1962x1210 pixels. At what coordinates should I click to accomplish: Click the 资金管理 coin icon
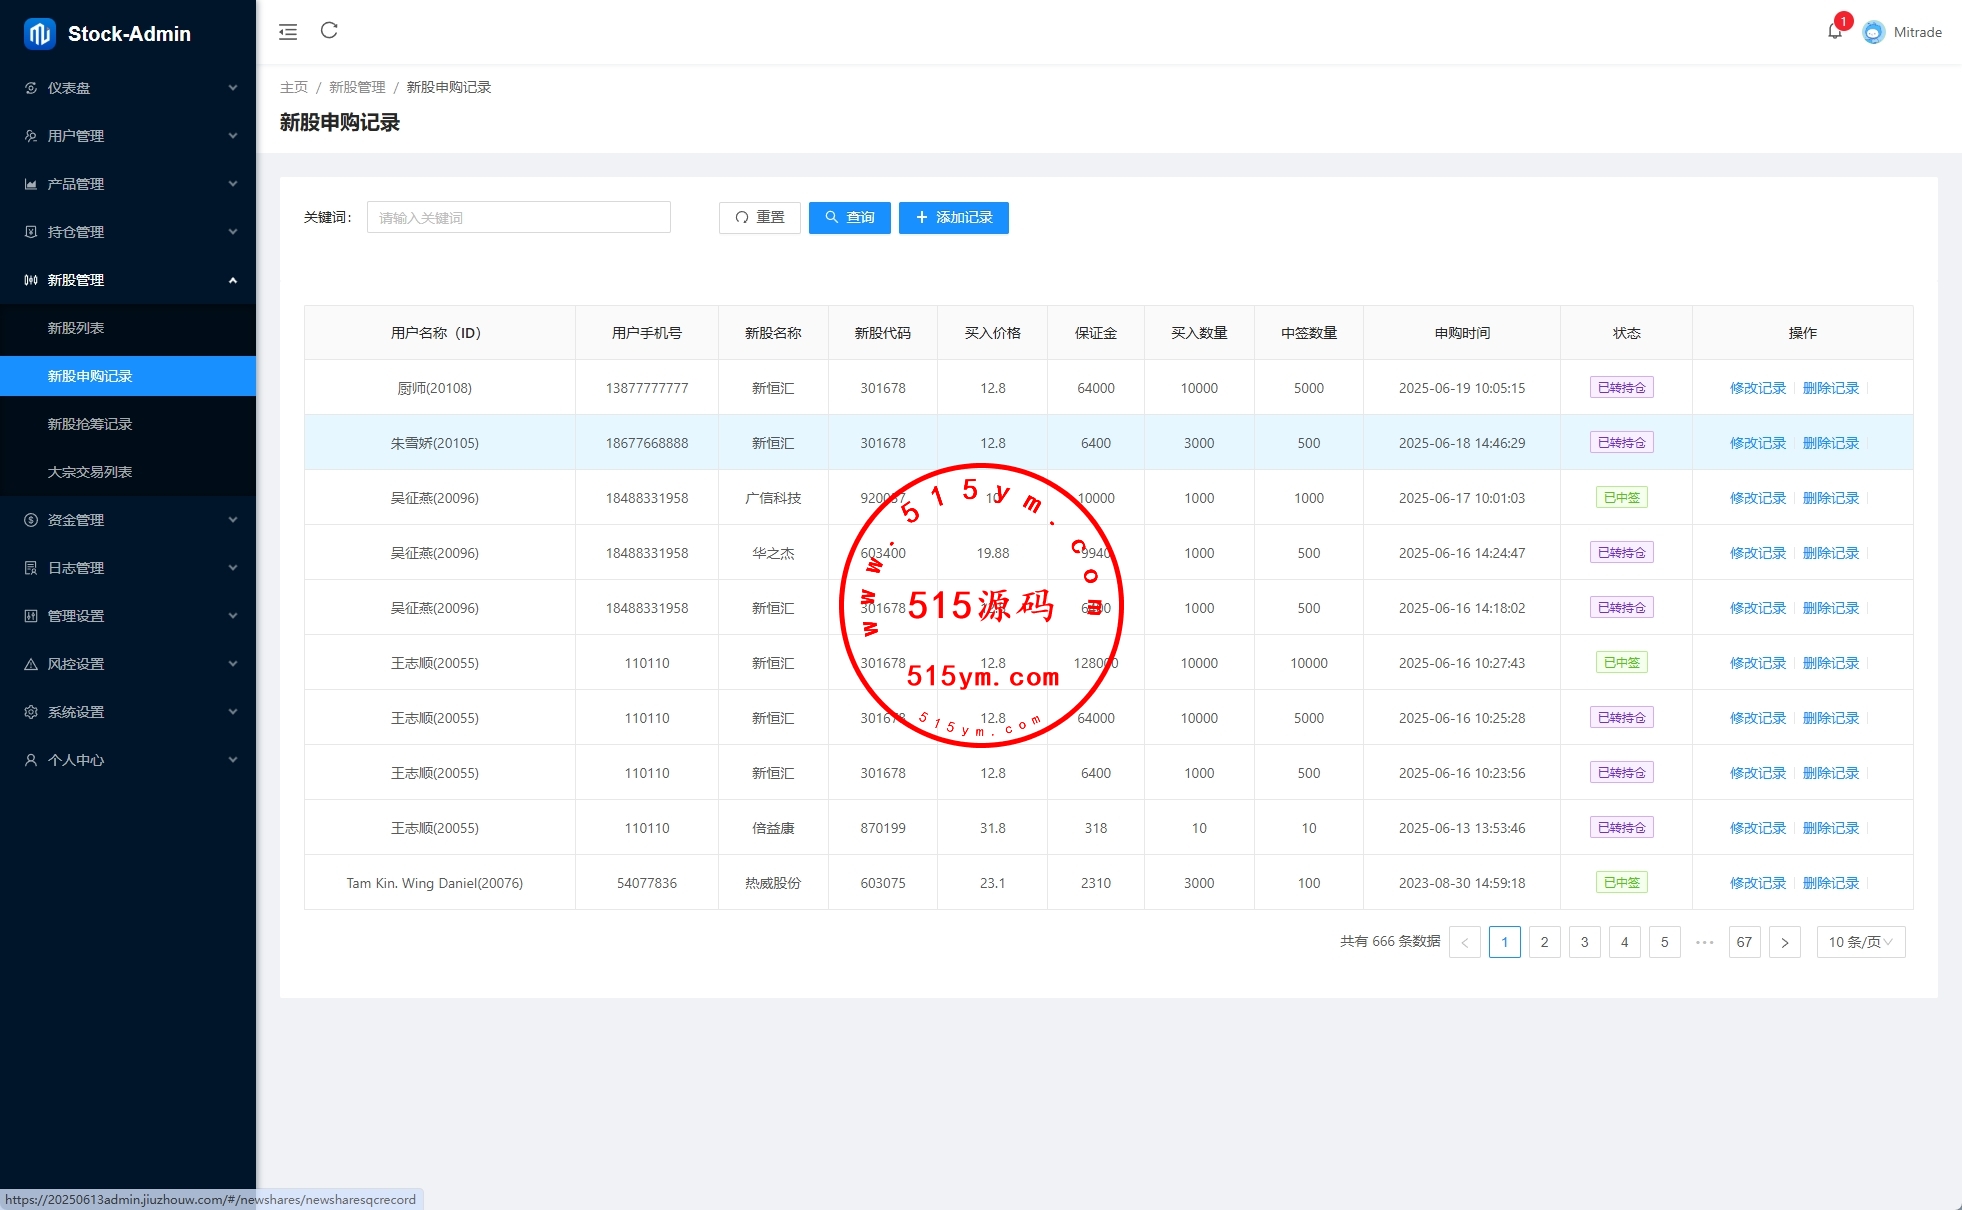coord(31,520)
